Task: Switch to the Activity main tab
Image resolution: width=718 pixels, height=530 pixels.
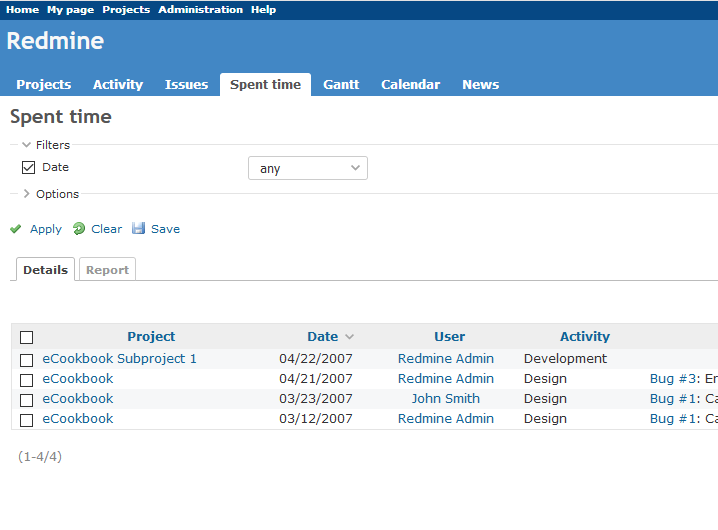Action: pos(118,85)
